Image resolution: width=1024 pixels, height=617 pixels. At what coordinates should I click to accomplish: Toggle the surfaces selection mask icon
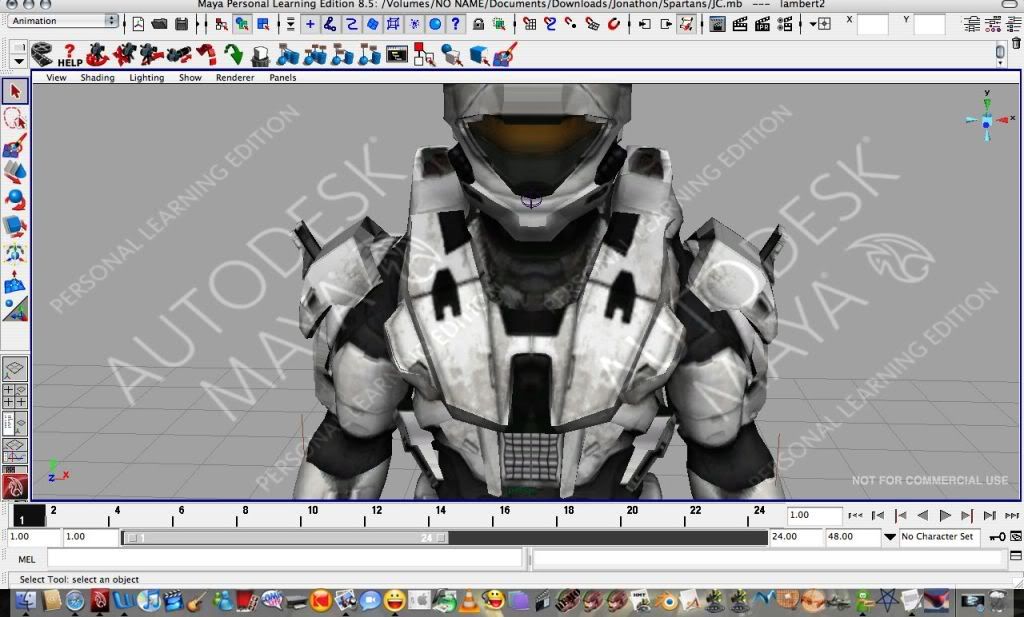[372, 24]
